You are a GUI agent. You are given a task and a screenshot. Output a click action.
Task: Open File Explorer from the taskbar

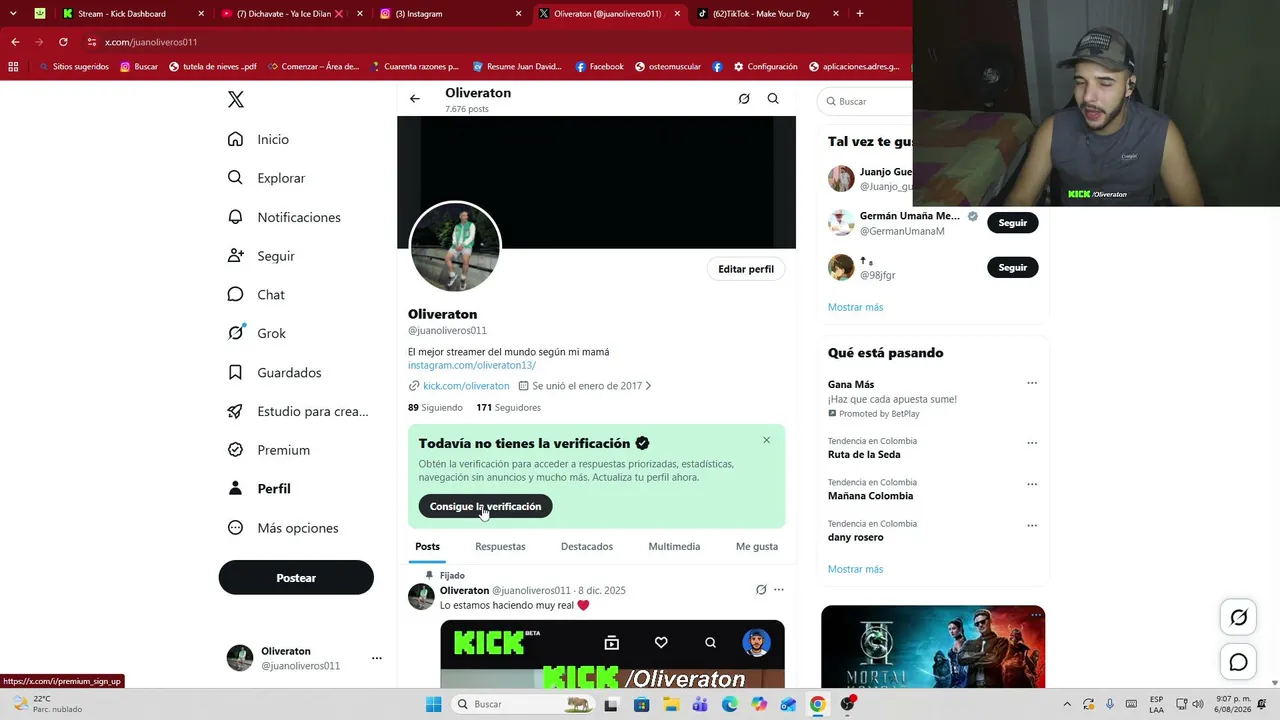tap(671, 704)
